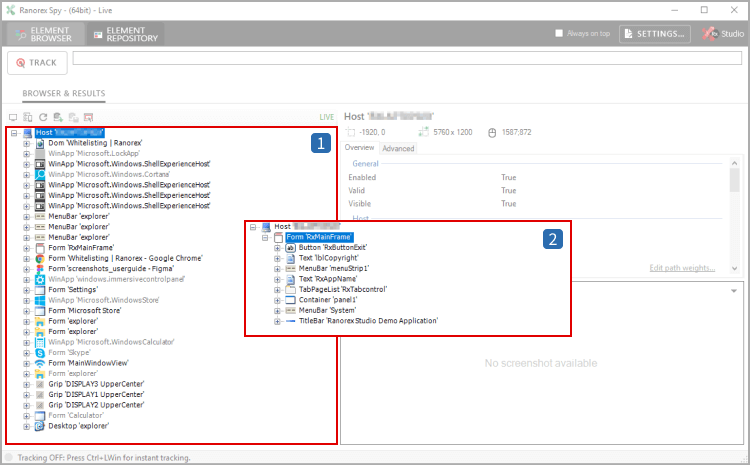Click the globe icon of Dom 'Whitelisting | Ranorex'
This screenshot has width=750, height=465.
tap(40, 143)
